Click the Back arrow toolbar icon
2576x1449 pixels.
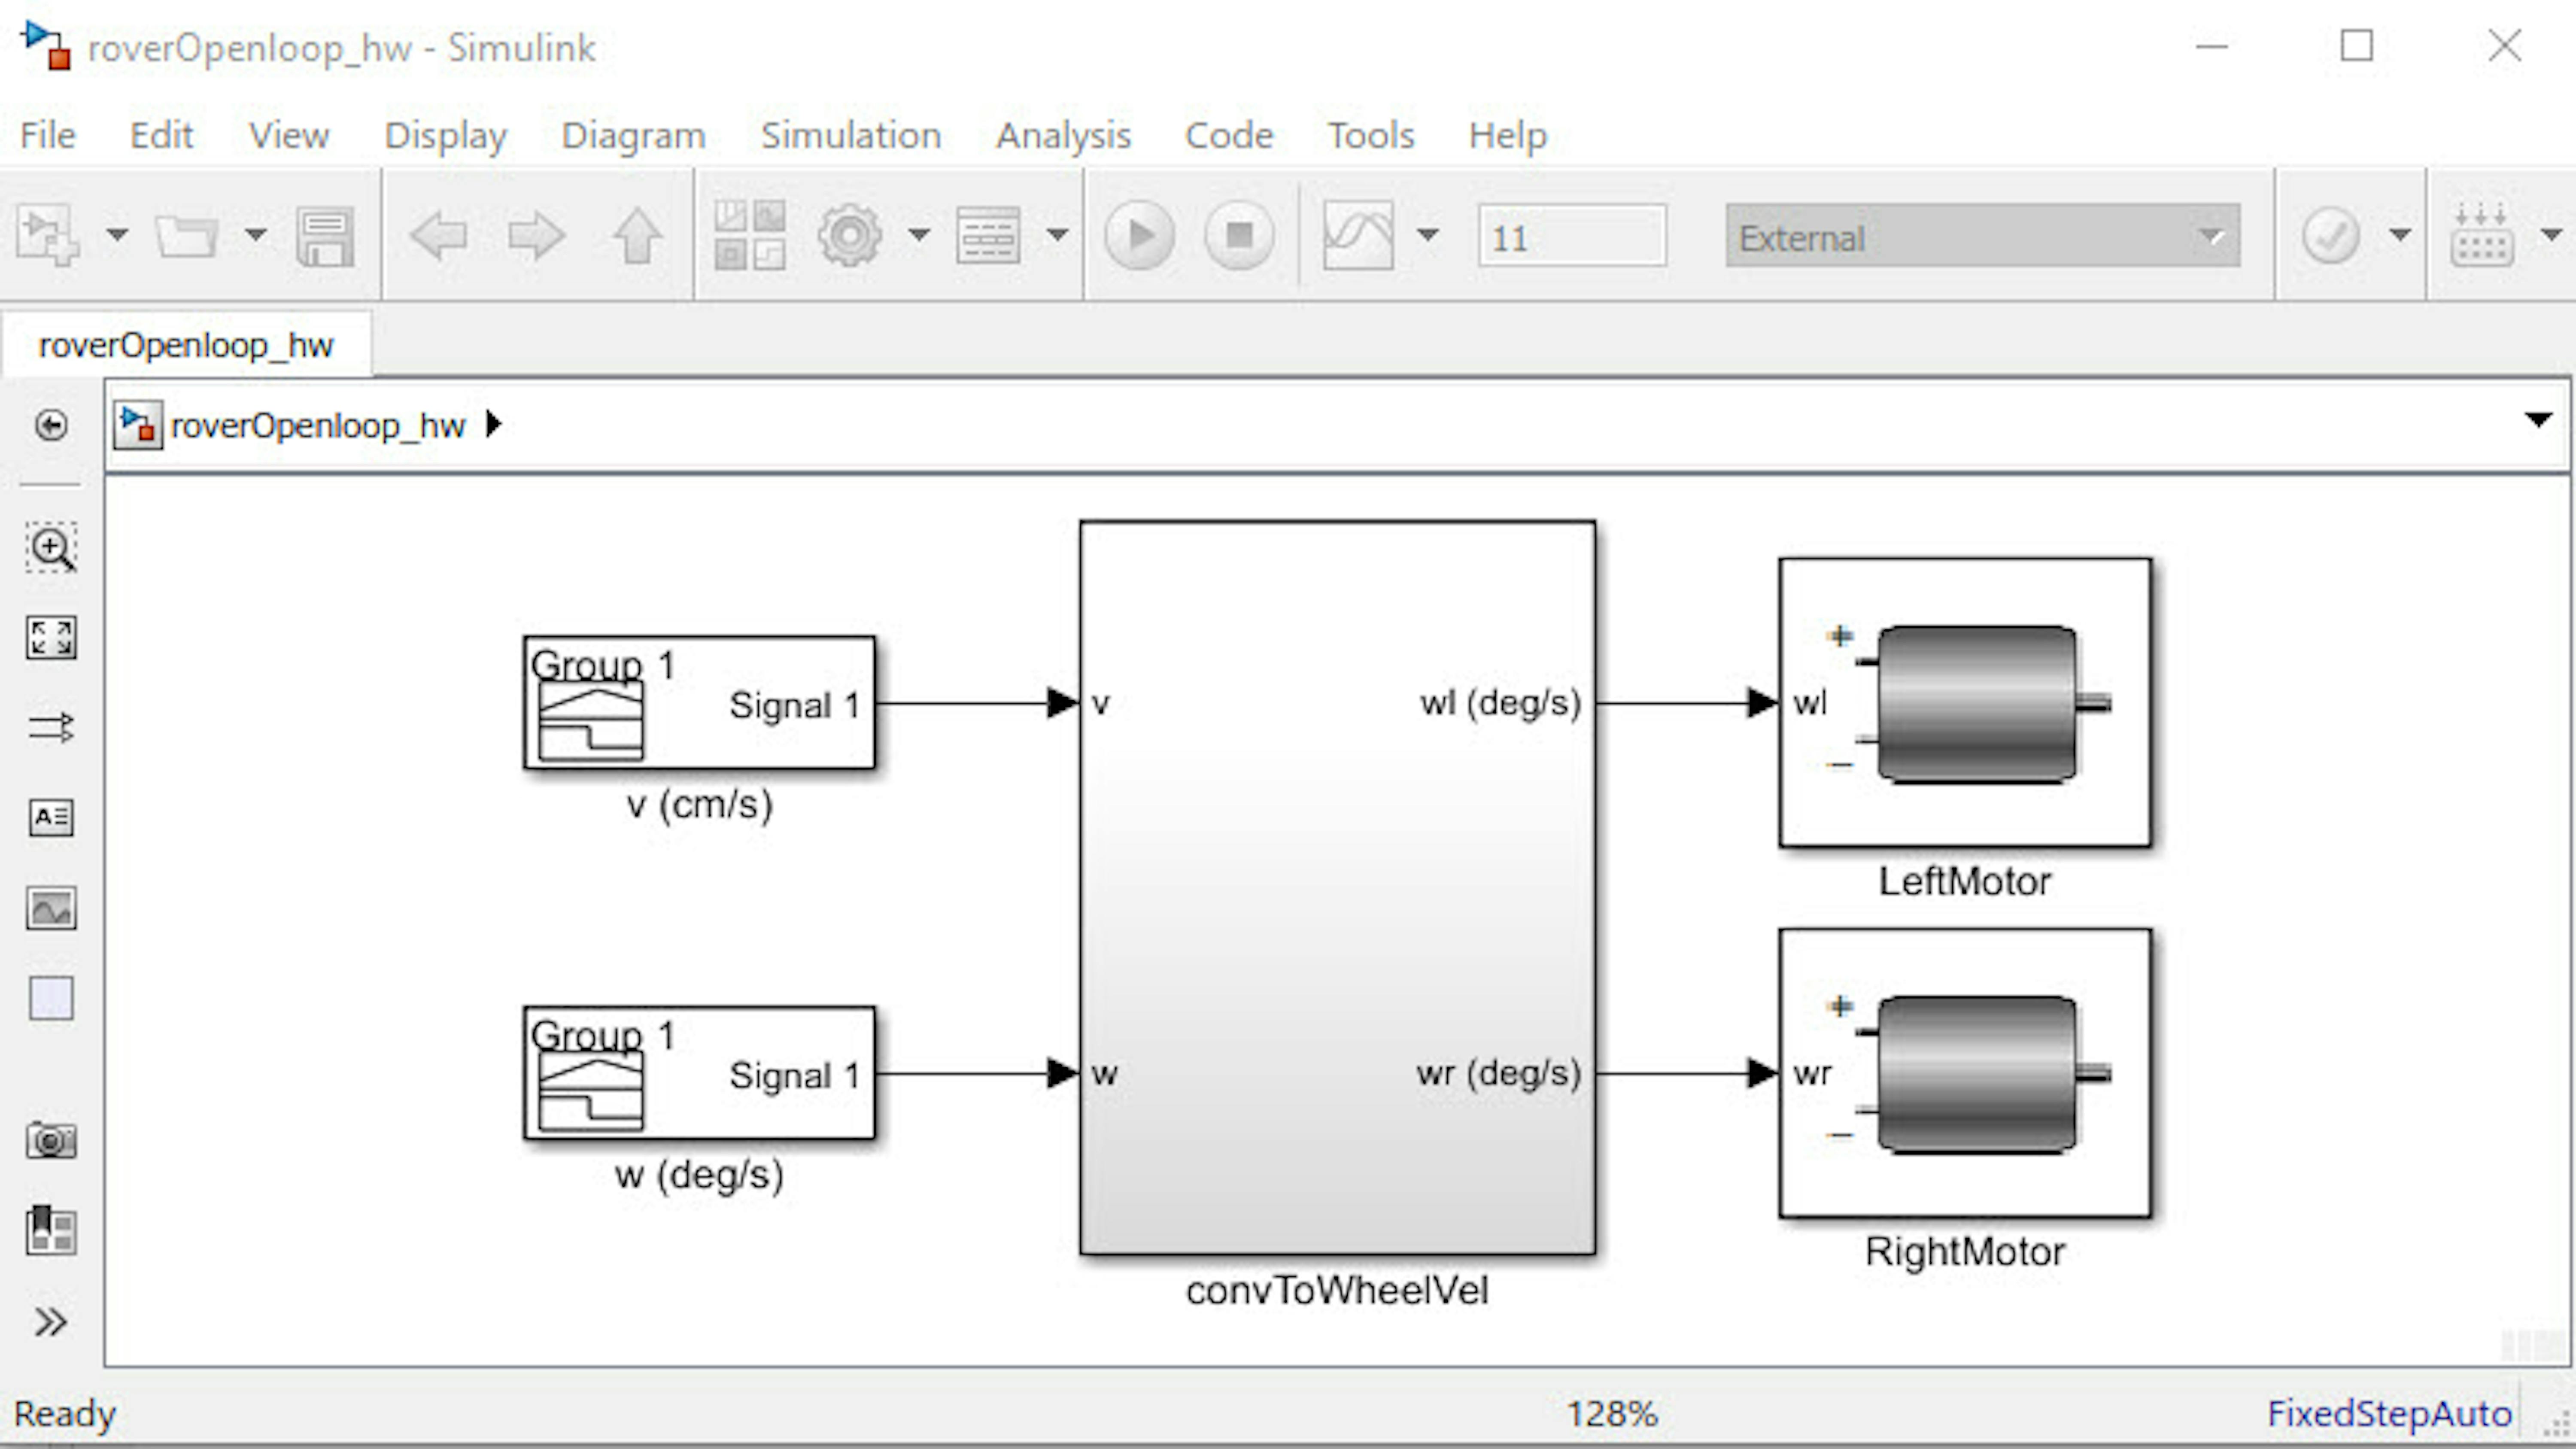coord(438,236)
